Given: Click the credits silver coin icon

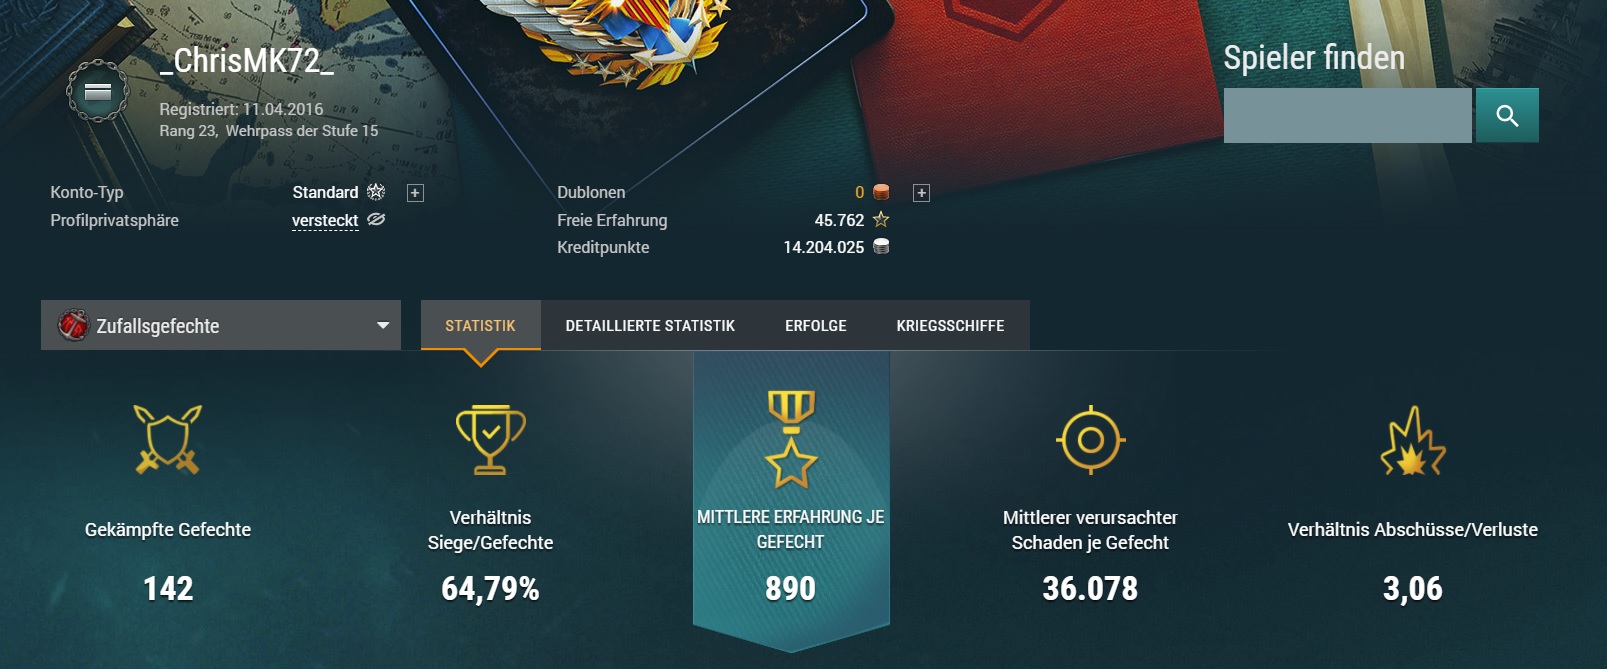Looking at the screenshot, I should coord(881,246).
